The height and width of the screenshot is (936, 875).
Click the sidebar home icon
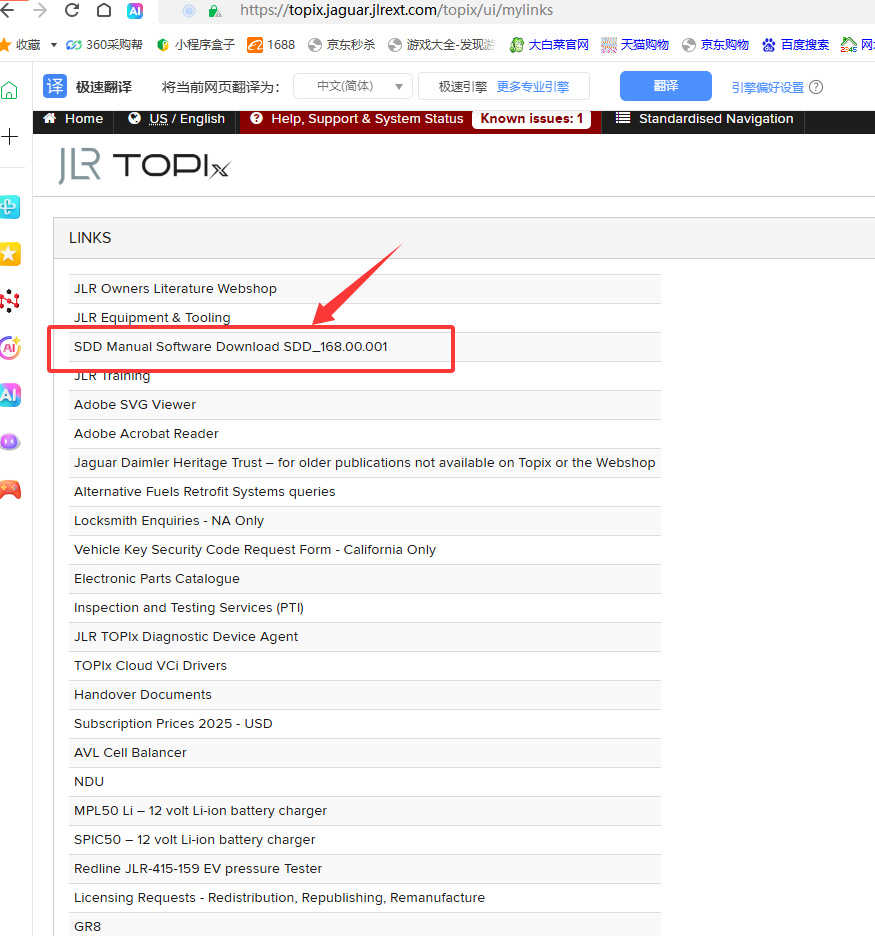click(9, 90)
